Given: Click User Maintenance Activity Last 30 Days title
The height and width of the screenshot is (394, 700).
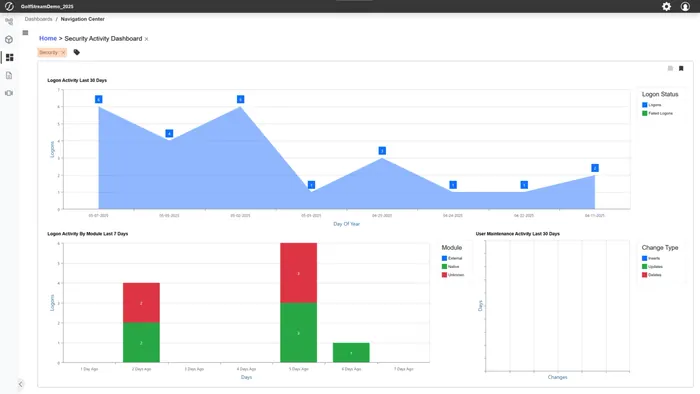Looking at the screenshot, I should pyautogui.click(x=517, y=234).
